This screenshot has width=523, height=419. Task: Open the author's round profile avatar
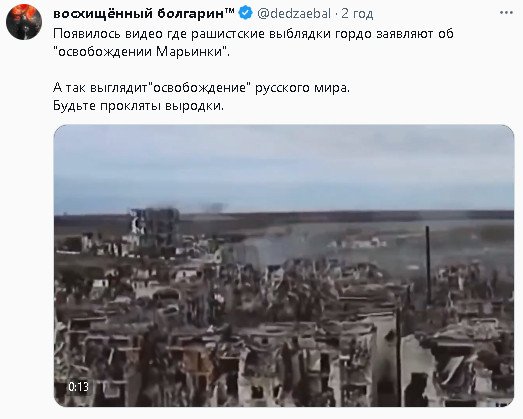click(24, 22)
